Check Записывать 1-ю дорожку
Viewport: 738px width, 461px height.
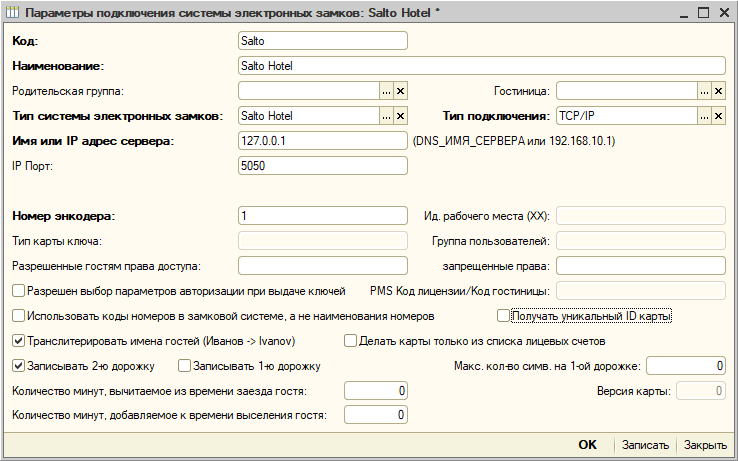[x=184, y=365]
